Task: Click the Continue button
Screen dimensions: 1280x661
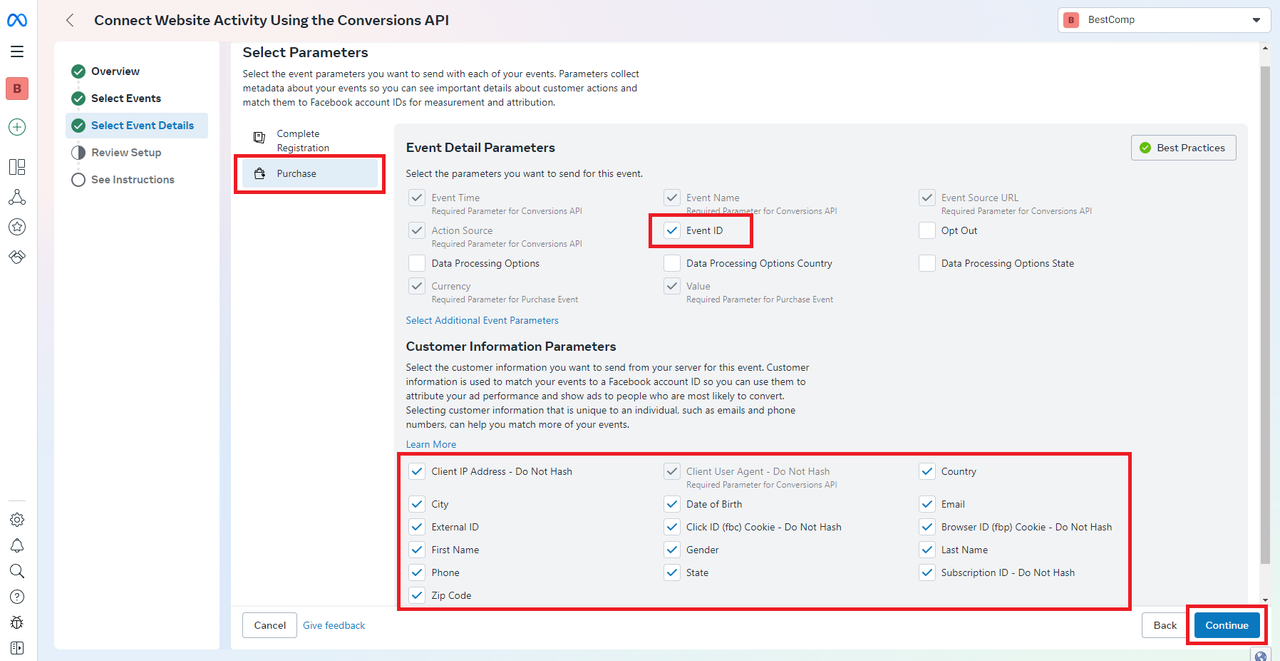Action: tap(1227, 625)
